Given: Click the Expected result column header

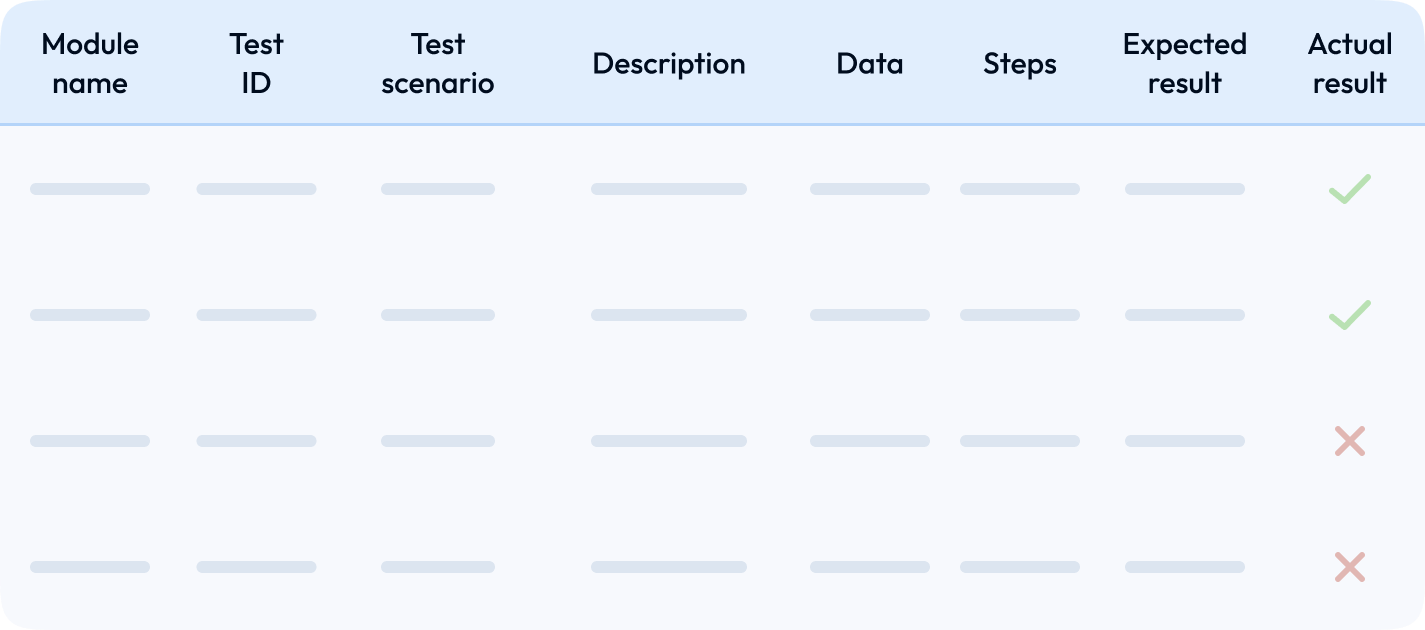Looking at the screenshot, I should 1184,63.
